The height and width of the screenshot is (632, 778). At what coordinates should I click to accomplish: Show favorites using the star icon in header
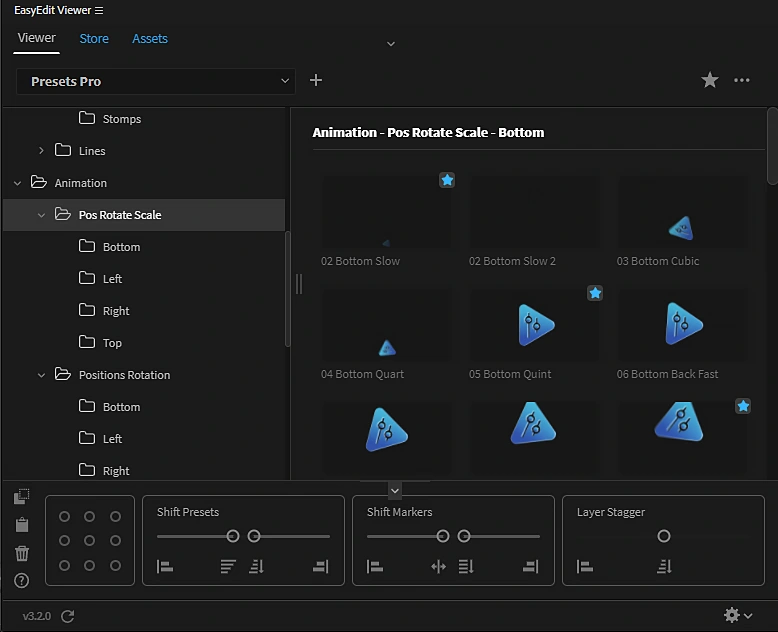[x=710, y=80]
